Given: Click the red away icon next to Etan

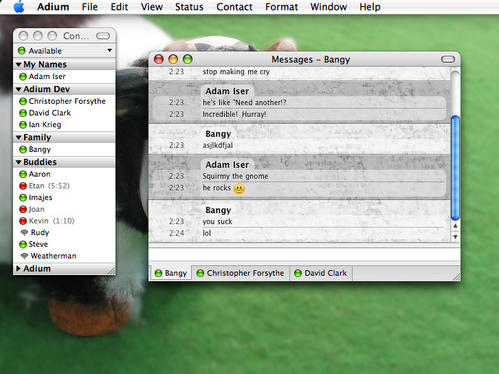Looking at the screenshot, I should 23,186.
